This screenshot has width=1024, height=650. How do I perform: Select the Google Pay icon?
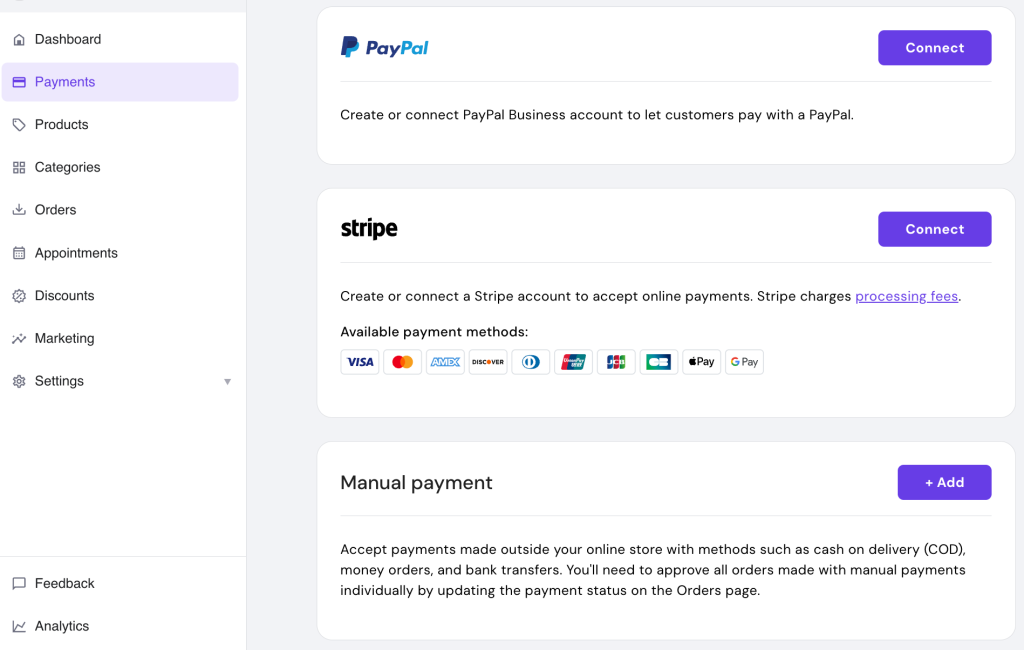click(x=744, y=361)
